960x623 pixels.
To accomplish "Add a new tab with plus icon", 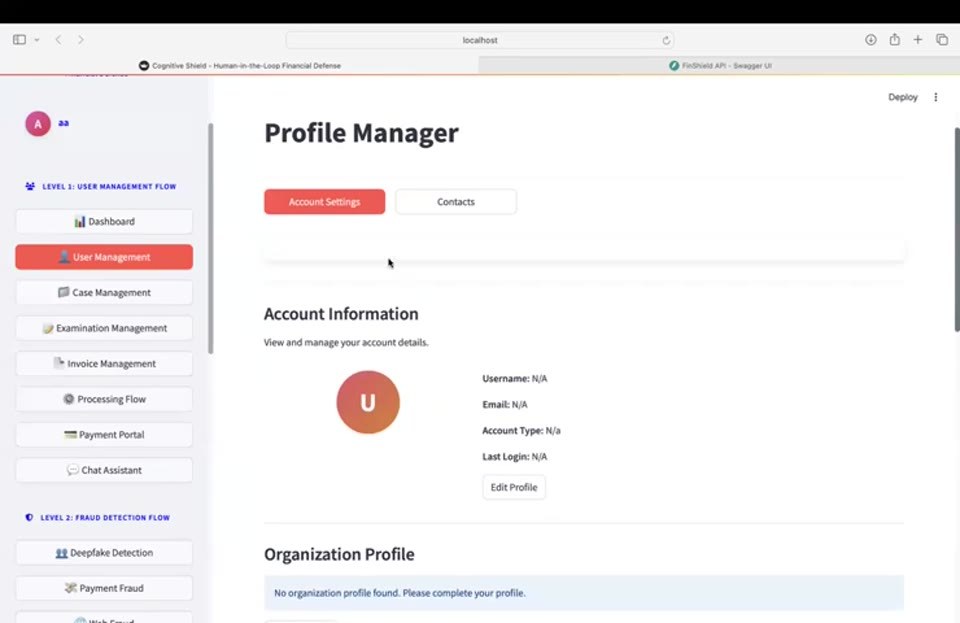I will pyautogui.click(x=918, y=40).
